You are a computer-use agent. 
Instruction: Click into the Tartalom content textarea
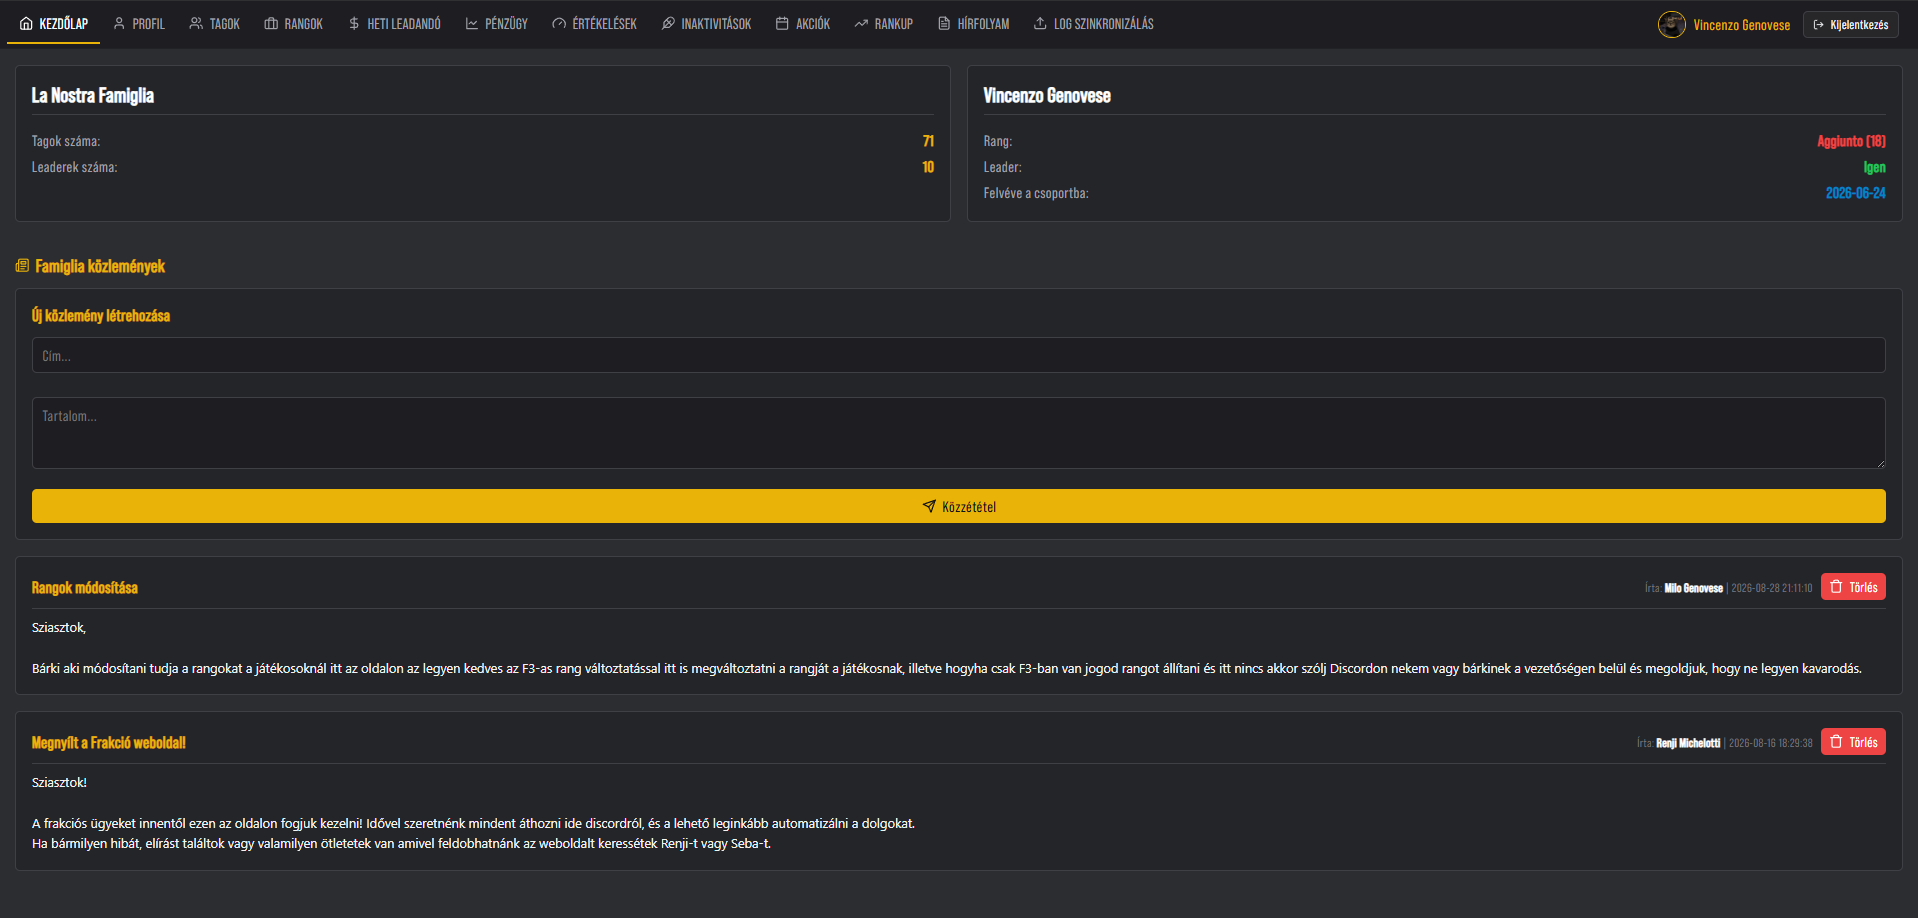click(x=958, y=433)
